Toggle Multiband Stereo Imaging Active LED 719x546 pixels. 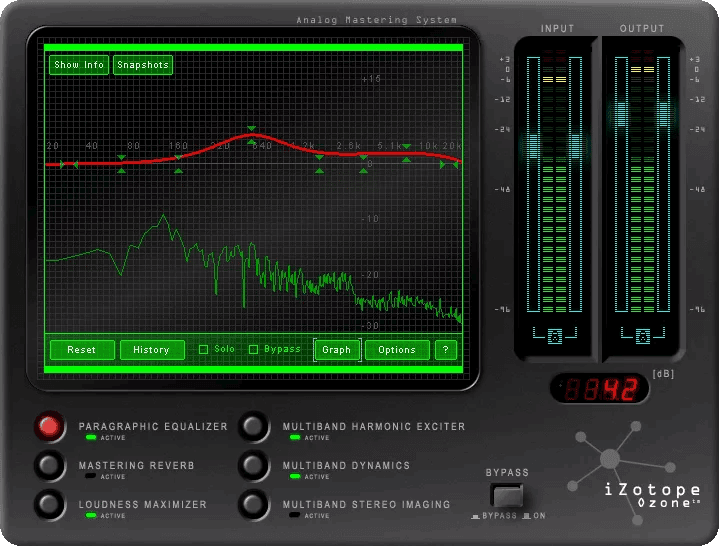[x=295, y=515]
